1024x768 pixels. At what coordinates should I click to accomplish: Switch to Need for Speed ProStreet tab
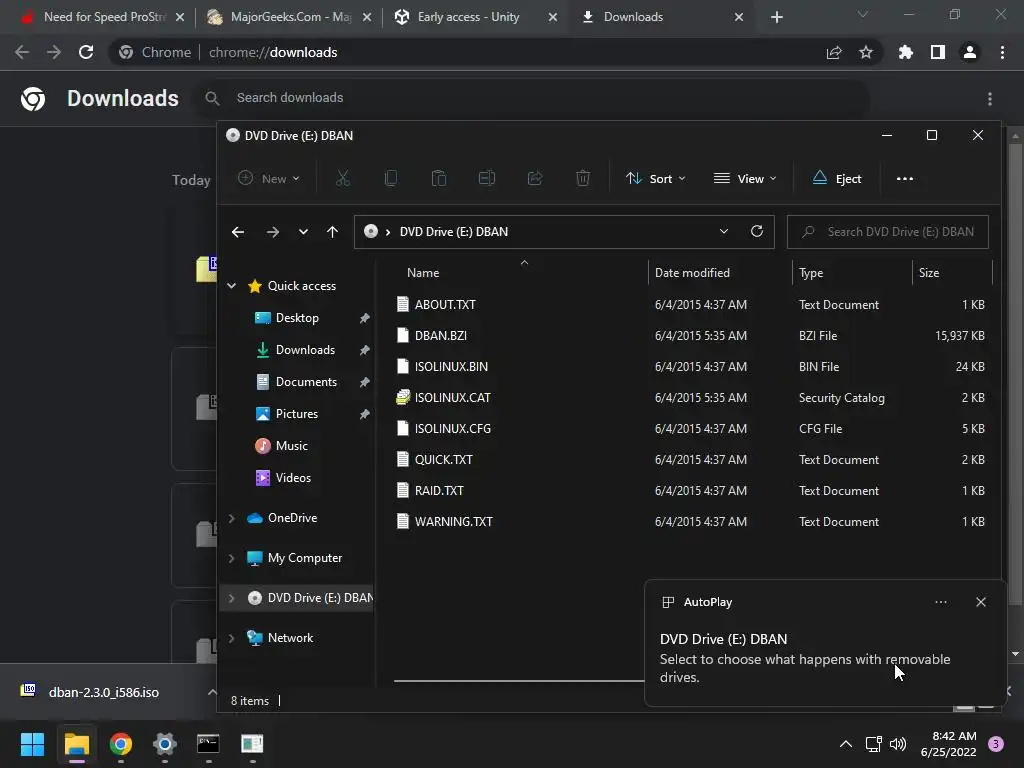[x=103, y=17]
